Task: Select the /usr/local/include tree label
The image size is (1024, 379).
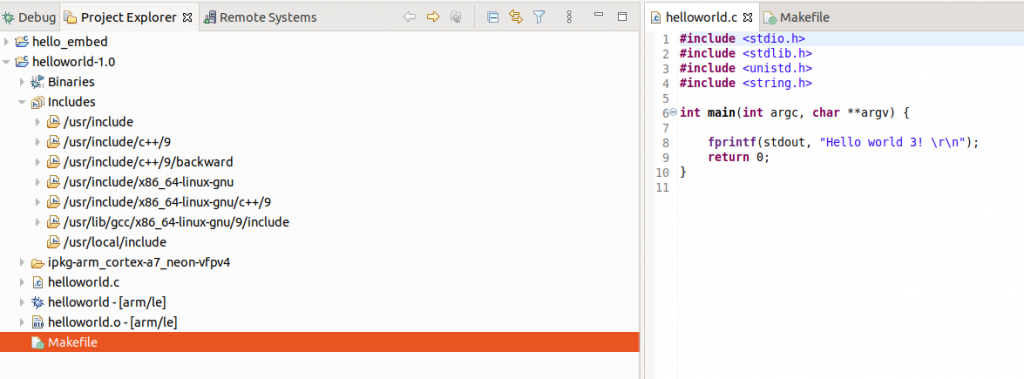Action: click(x=115, y=242)
